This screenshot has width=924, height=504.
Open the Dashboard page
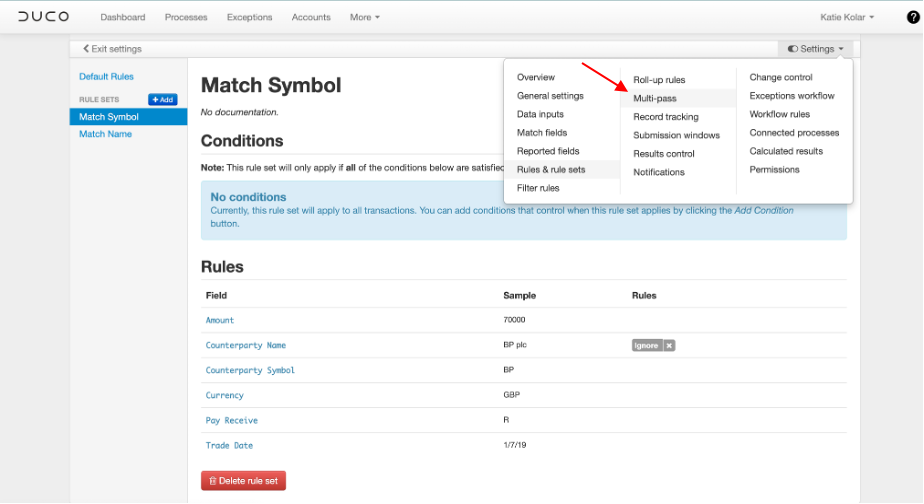[x=123, y=17]
